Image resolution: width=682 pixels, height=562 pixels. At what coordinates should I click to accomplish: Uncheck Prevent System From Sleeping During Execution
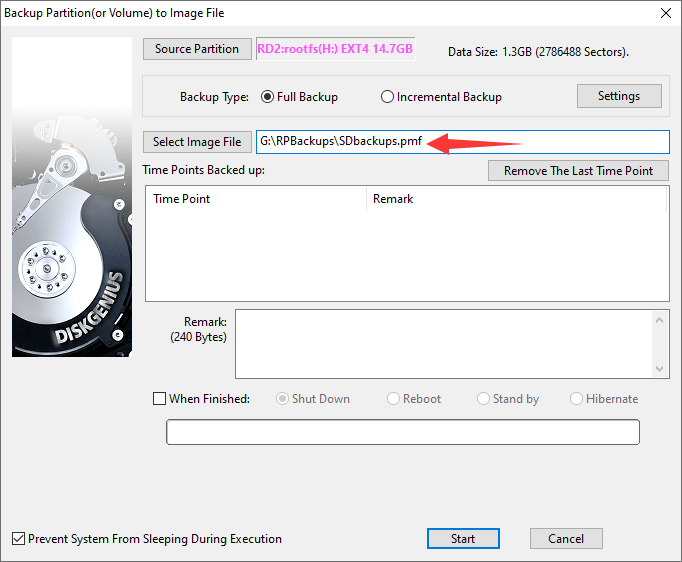[19, 539]
